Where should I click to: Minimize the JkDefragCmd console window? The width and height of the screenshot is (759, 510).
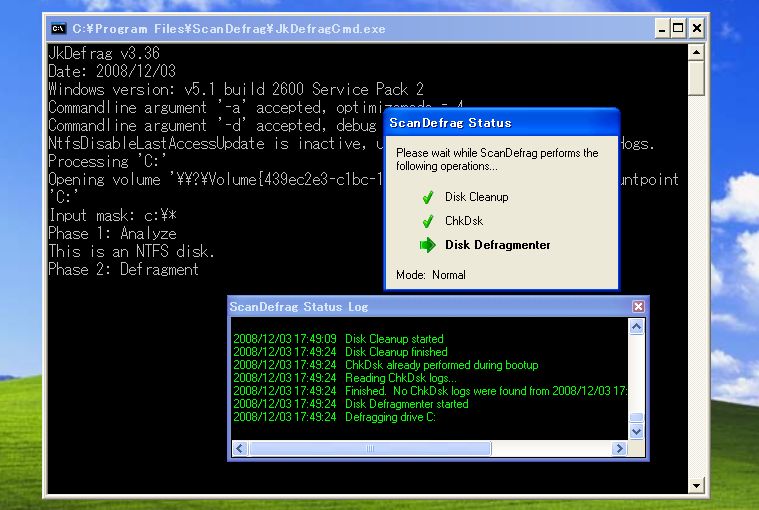tap(662, 29)
